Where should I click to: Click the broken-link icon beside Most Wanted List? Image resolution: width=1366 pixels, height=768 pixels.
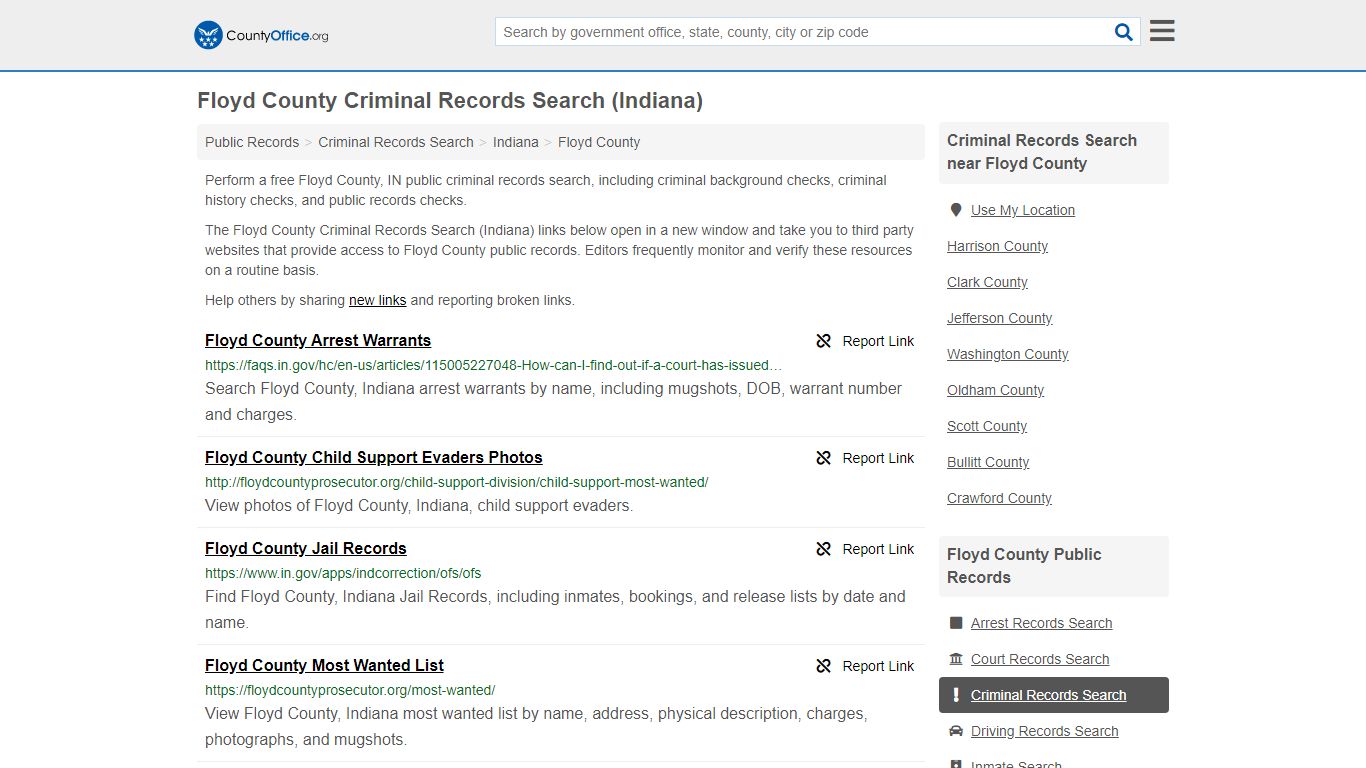pos(824,666)
